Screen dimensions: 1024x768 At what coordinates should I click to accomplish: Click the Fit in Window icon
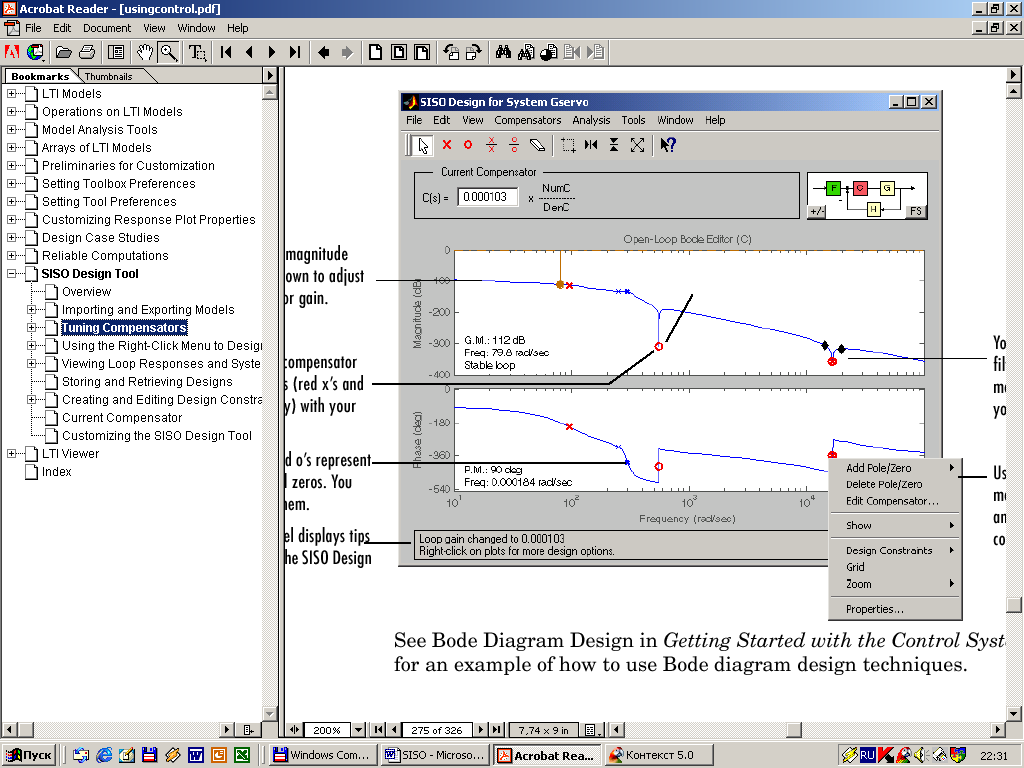(398, 52)
